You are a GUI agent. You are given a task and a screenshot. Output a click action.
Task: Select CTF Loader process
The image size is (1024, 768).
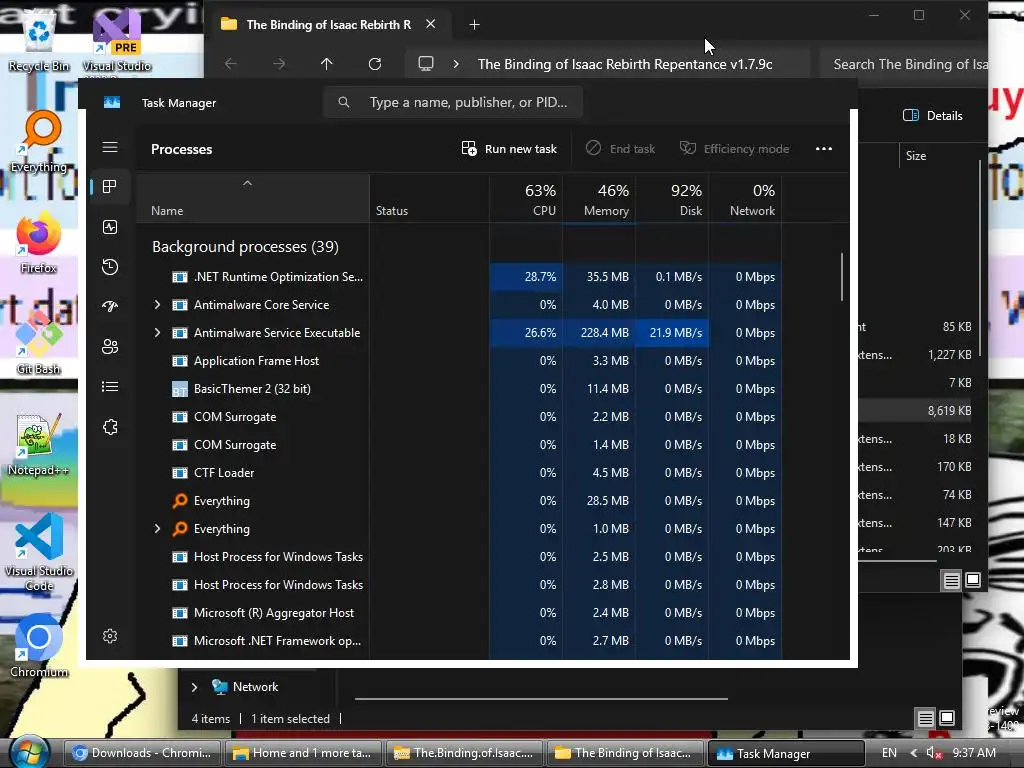coord(460,472)
